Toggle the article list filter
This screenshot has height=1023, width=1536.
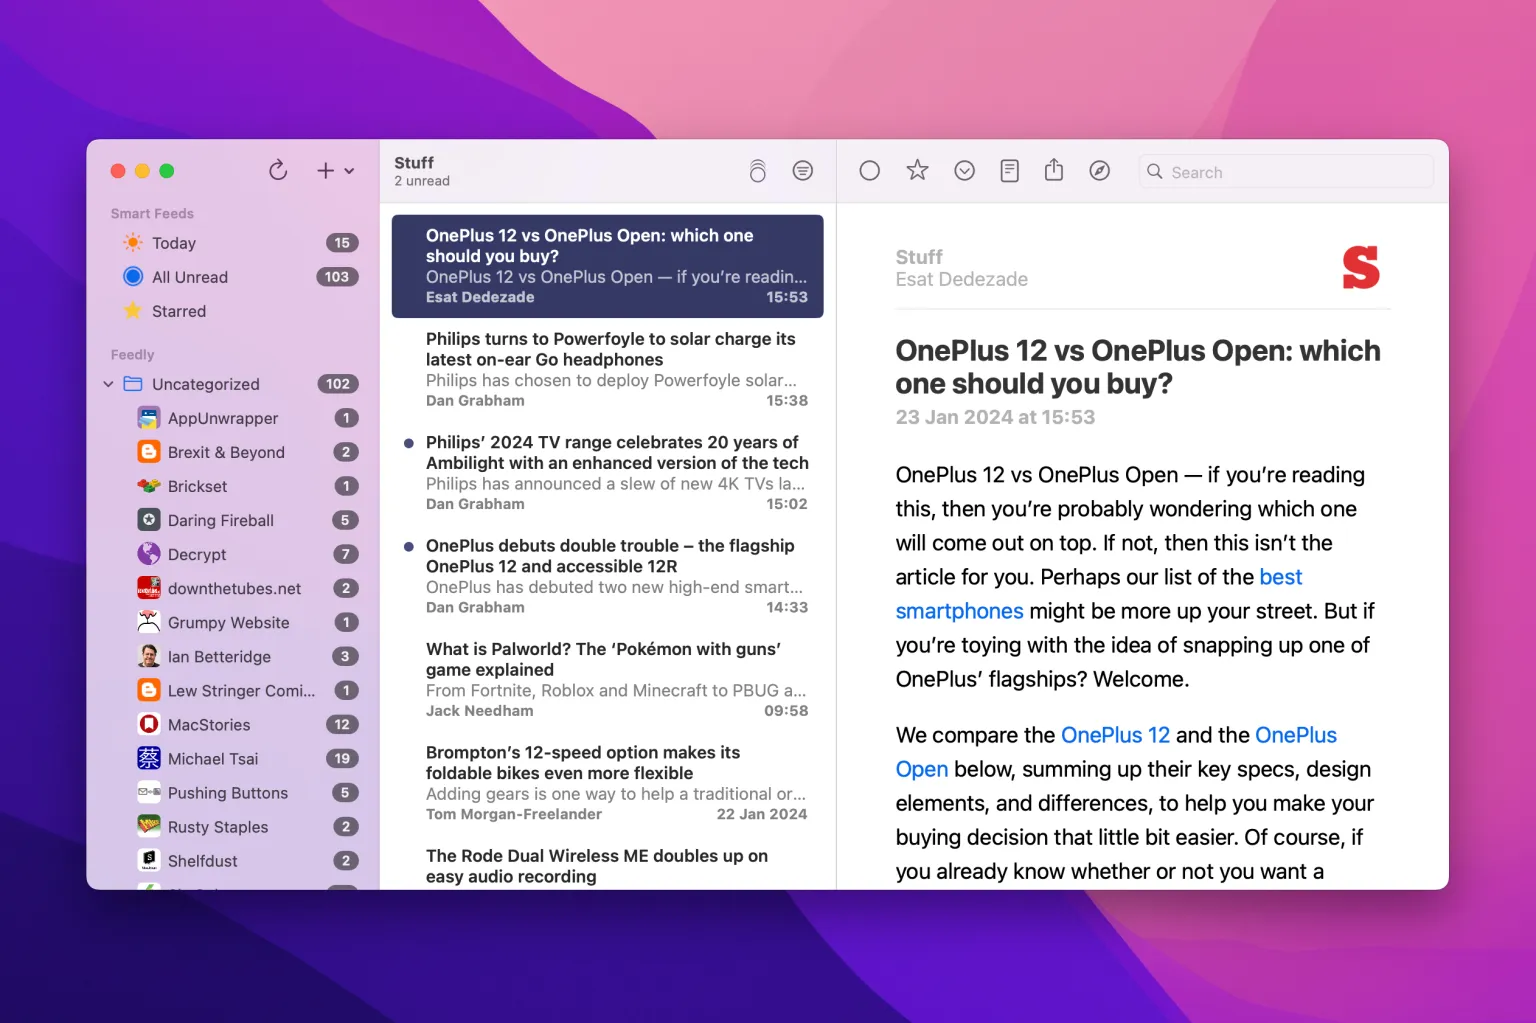pyautogui.click(x=803, y=170)
